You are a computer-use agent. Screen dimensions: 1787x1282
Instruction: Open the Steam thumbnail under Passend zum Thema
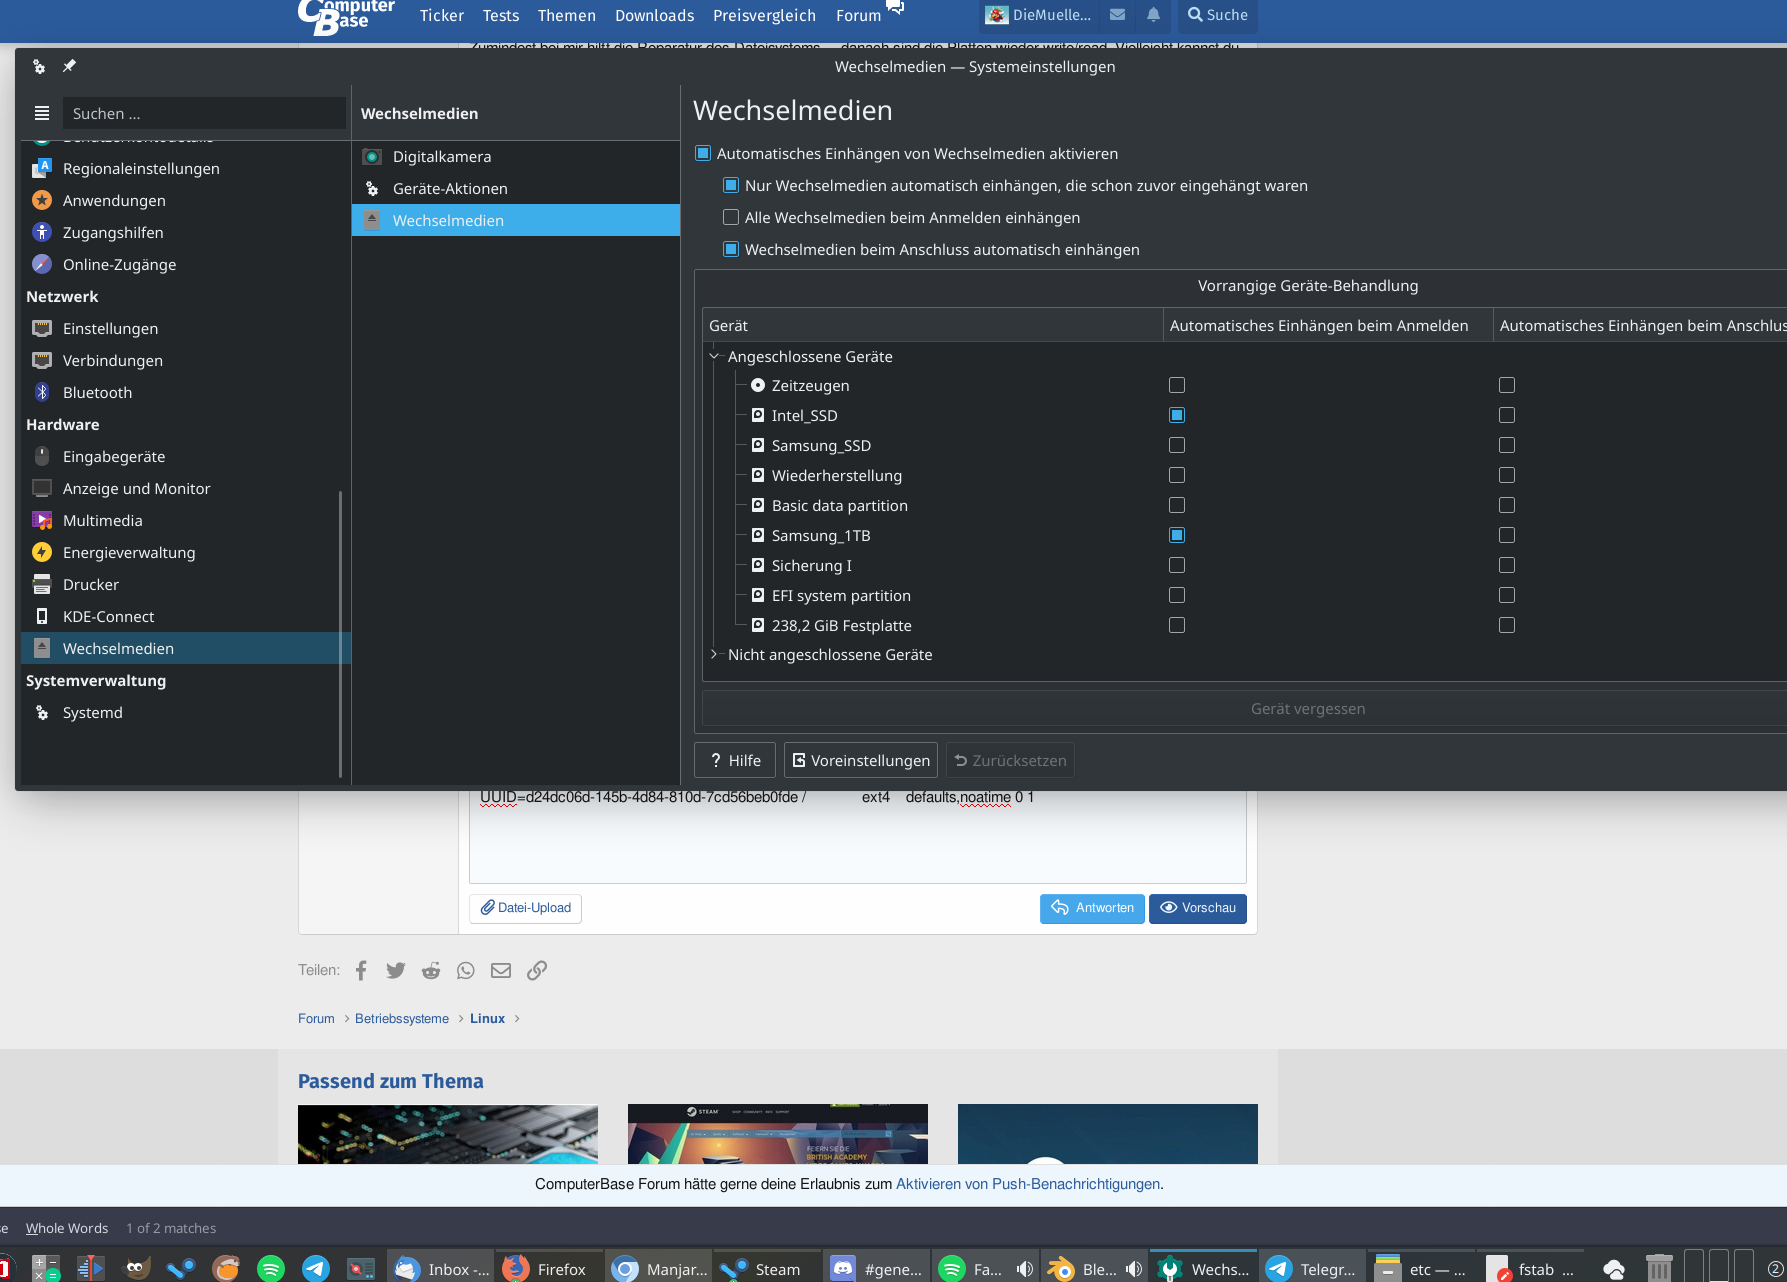778,1134
